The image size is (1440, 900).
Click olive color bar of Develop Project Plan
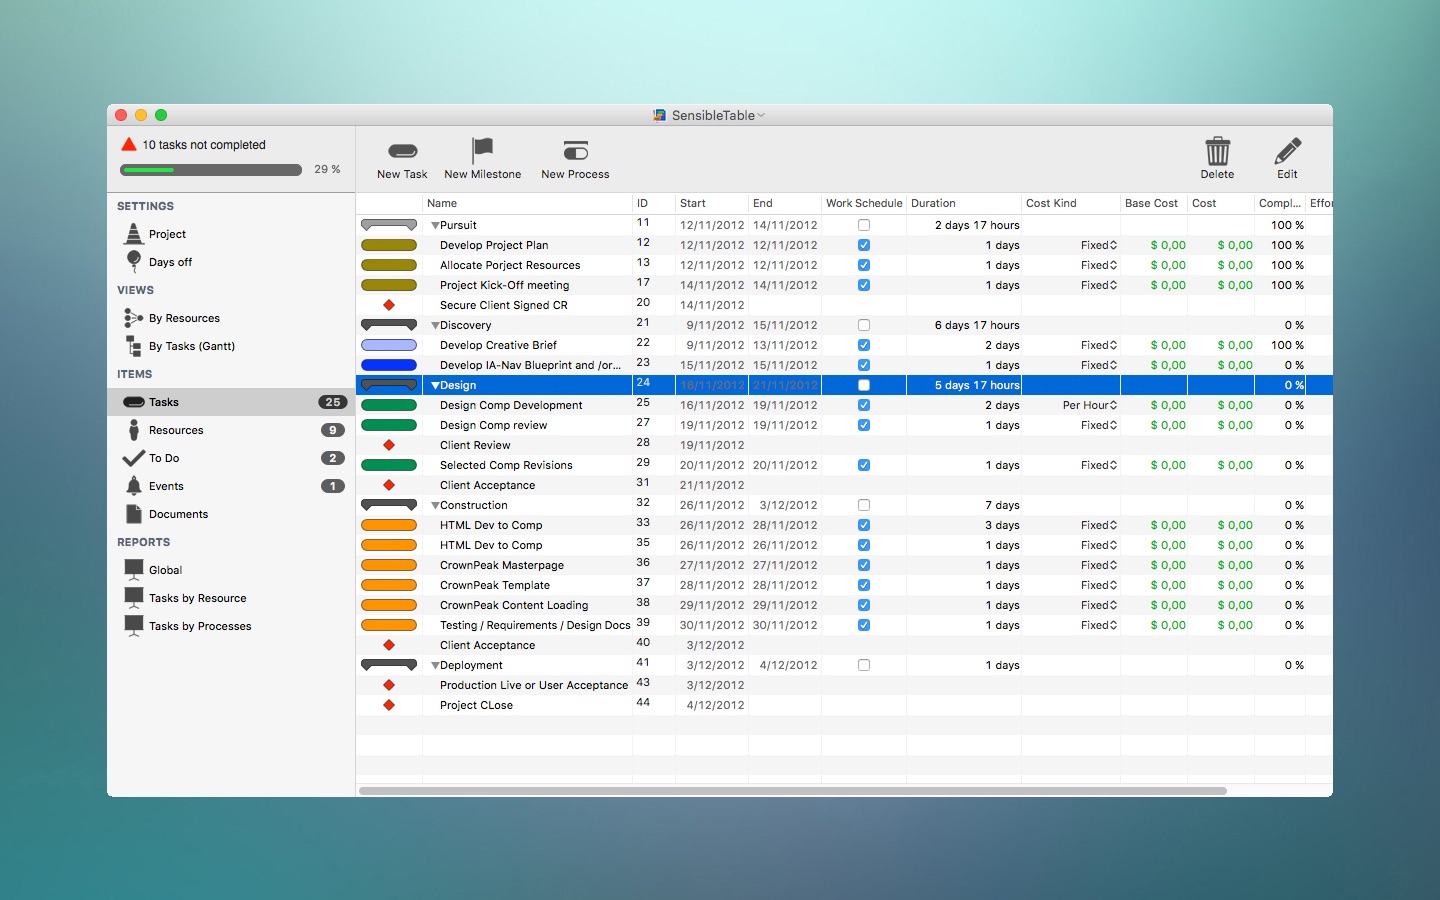(389, 245)
